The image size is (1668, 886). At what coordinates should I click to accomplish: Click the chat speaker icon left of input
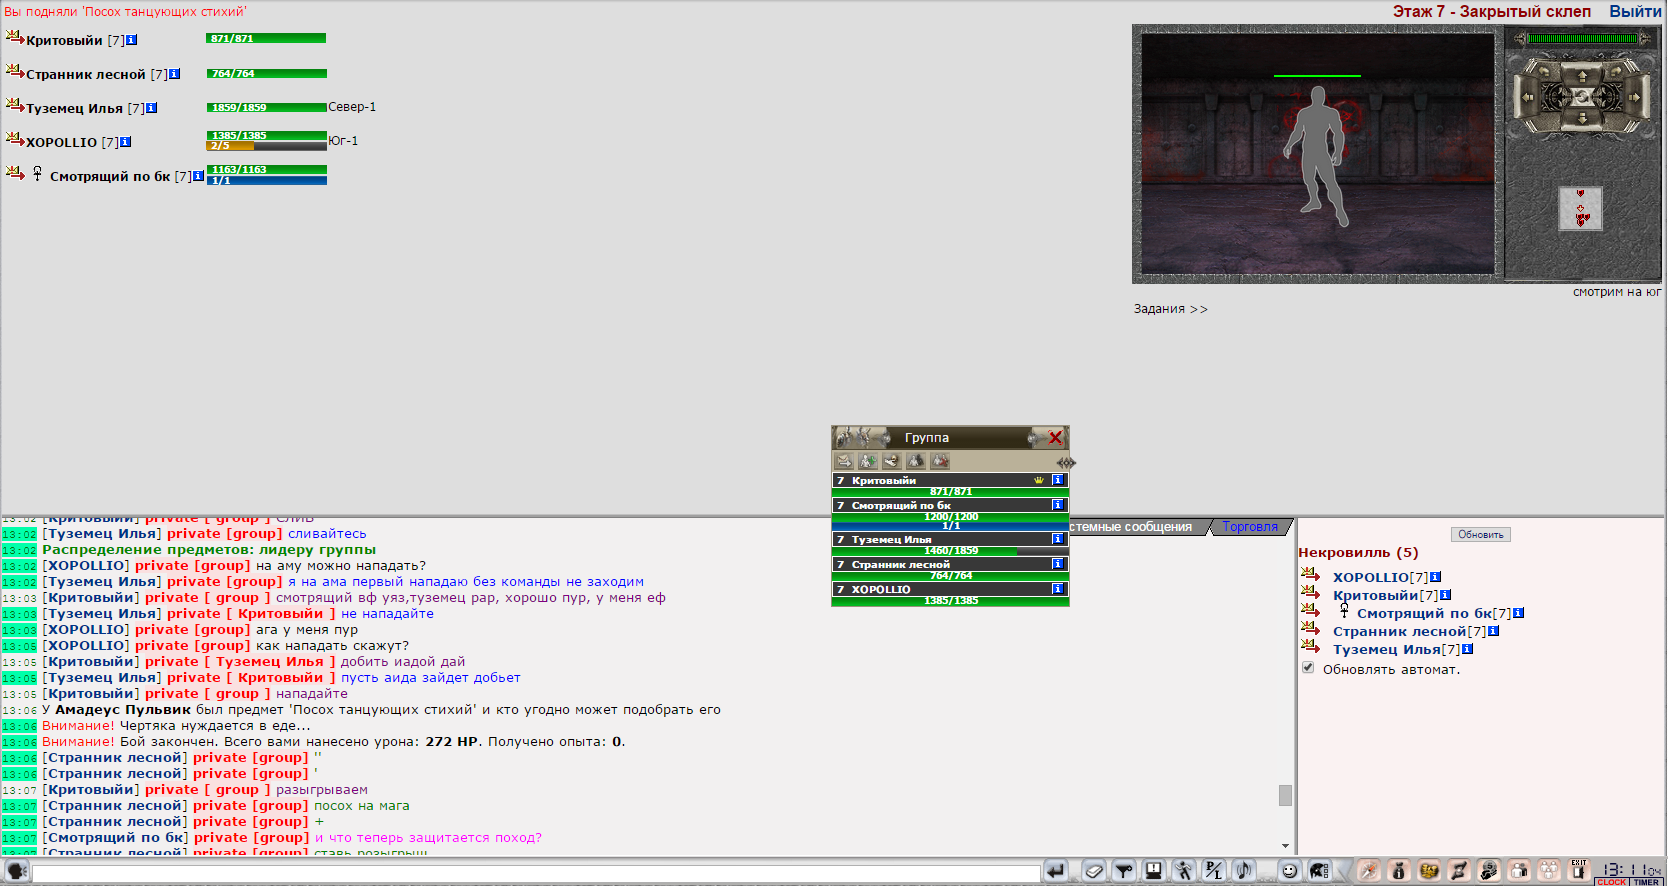(x=16, y=871)
